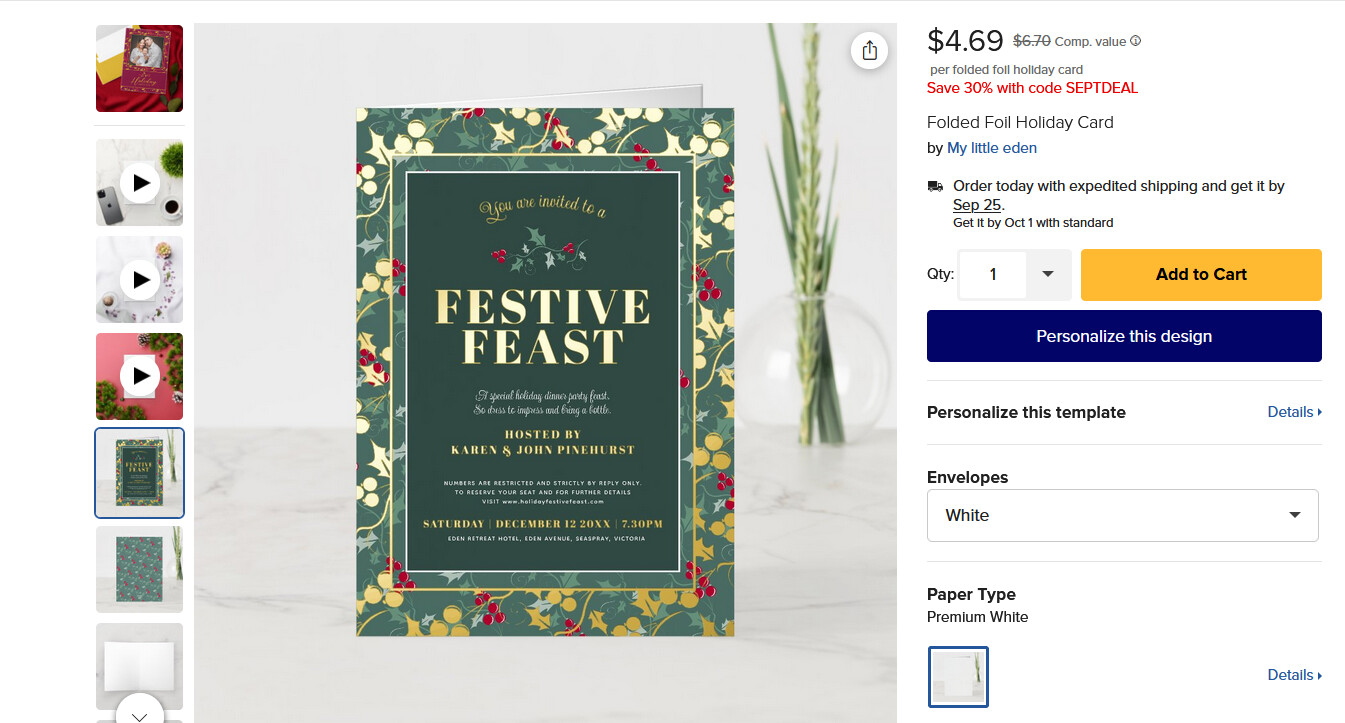This screenshot has height=723, width=1345.
Task: Play the first product video thumbnail
Action: (140, 183)
